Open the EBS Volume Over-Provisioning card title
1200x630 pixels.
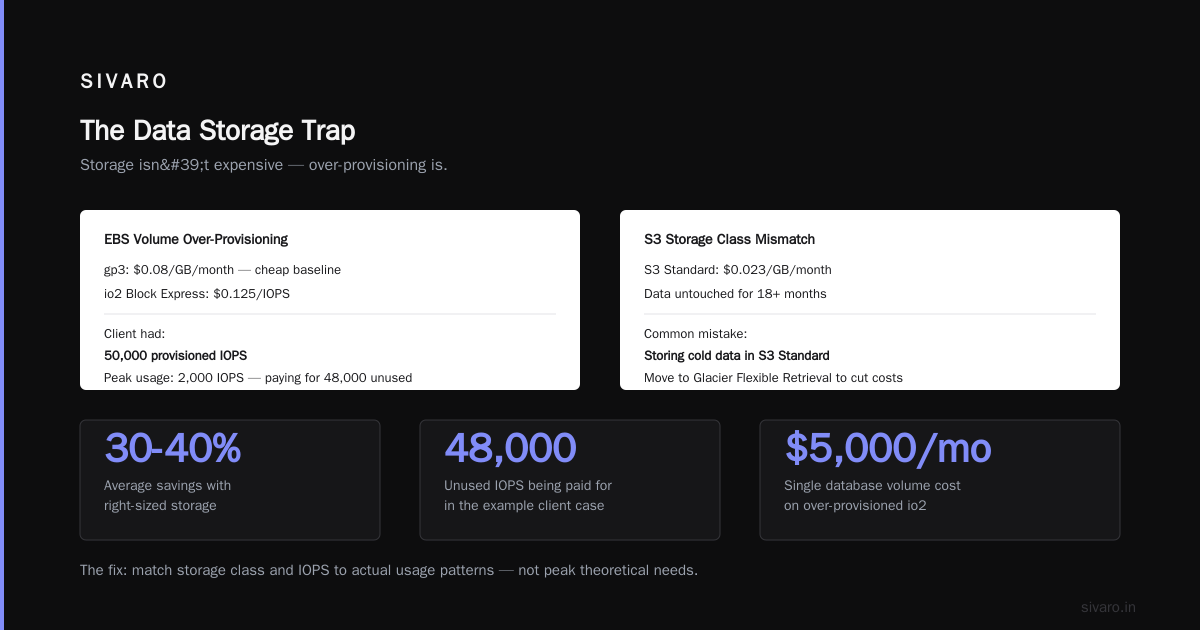click(x=196, y=240)
